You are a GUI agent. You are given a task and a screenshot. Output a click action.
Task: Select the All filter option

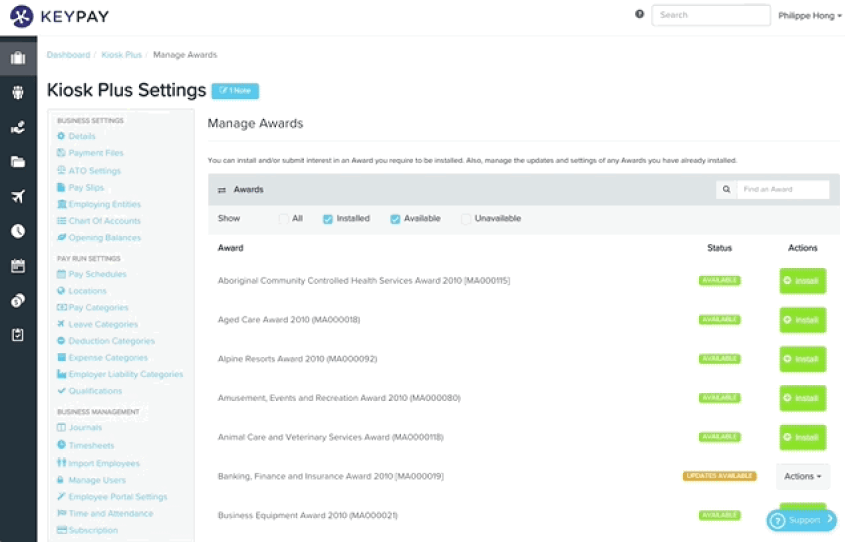(x=284, y=219)
